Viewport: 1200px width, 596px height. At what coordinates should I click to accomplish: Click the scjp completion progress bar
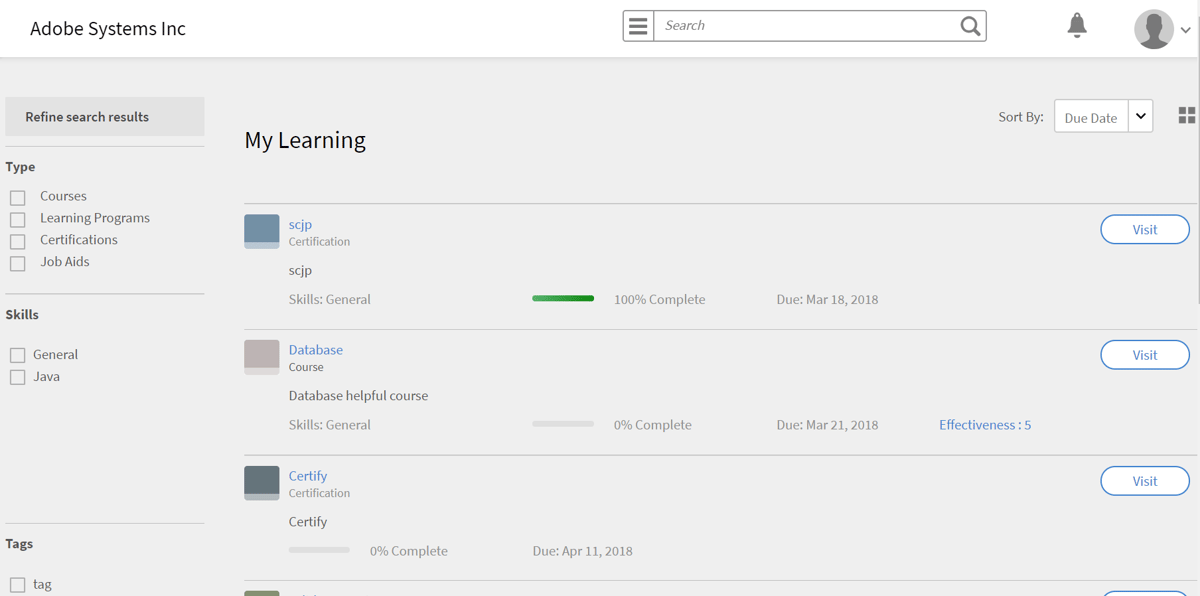[562, 298]
